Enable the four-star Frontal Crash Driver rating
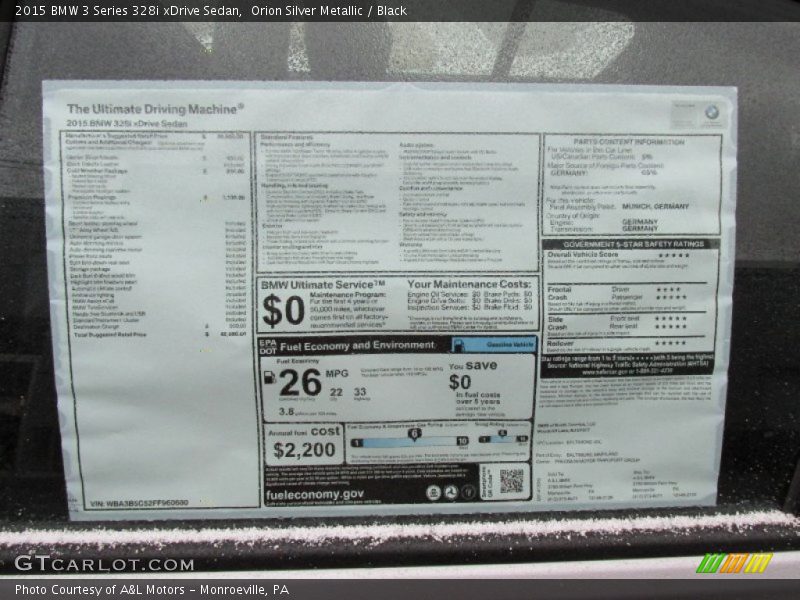The image size is (800, 600). [x=671, y=288]
